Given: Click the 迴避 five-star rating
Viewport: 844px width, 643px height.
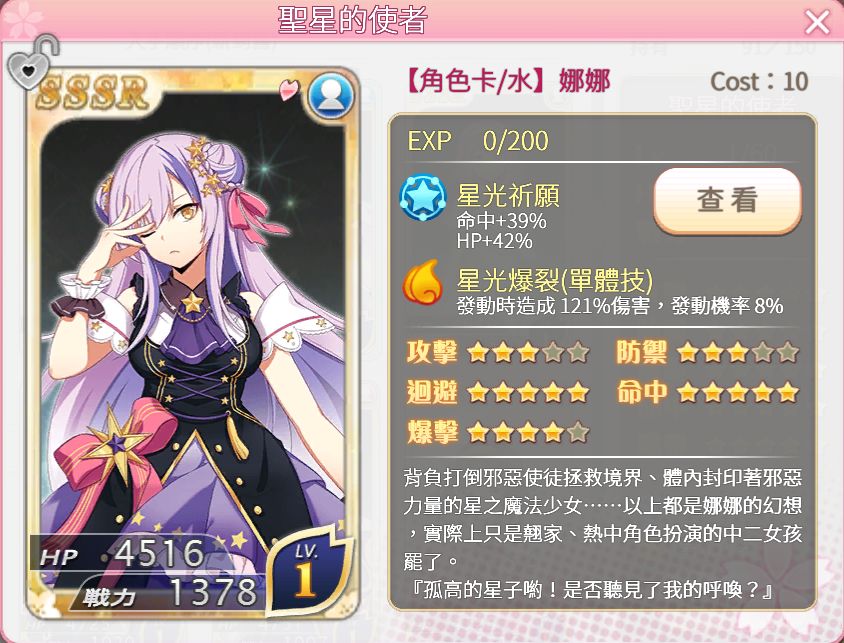Looking at the screenshot, I should pos(498,392).
